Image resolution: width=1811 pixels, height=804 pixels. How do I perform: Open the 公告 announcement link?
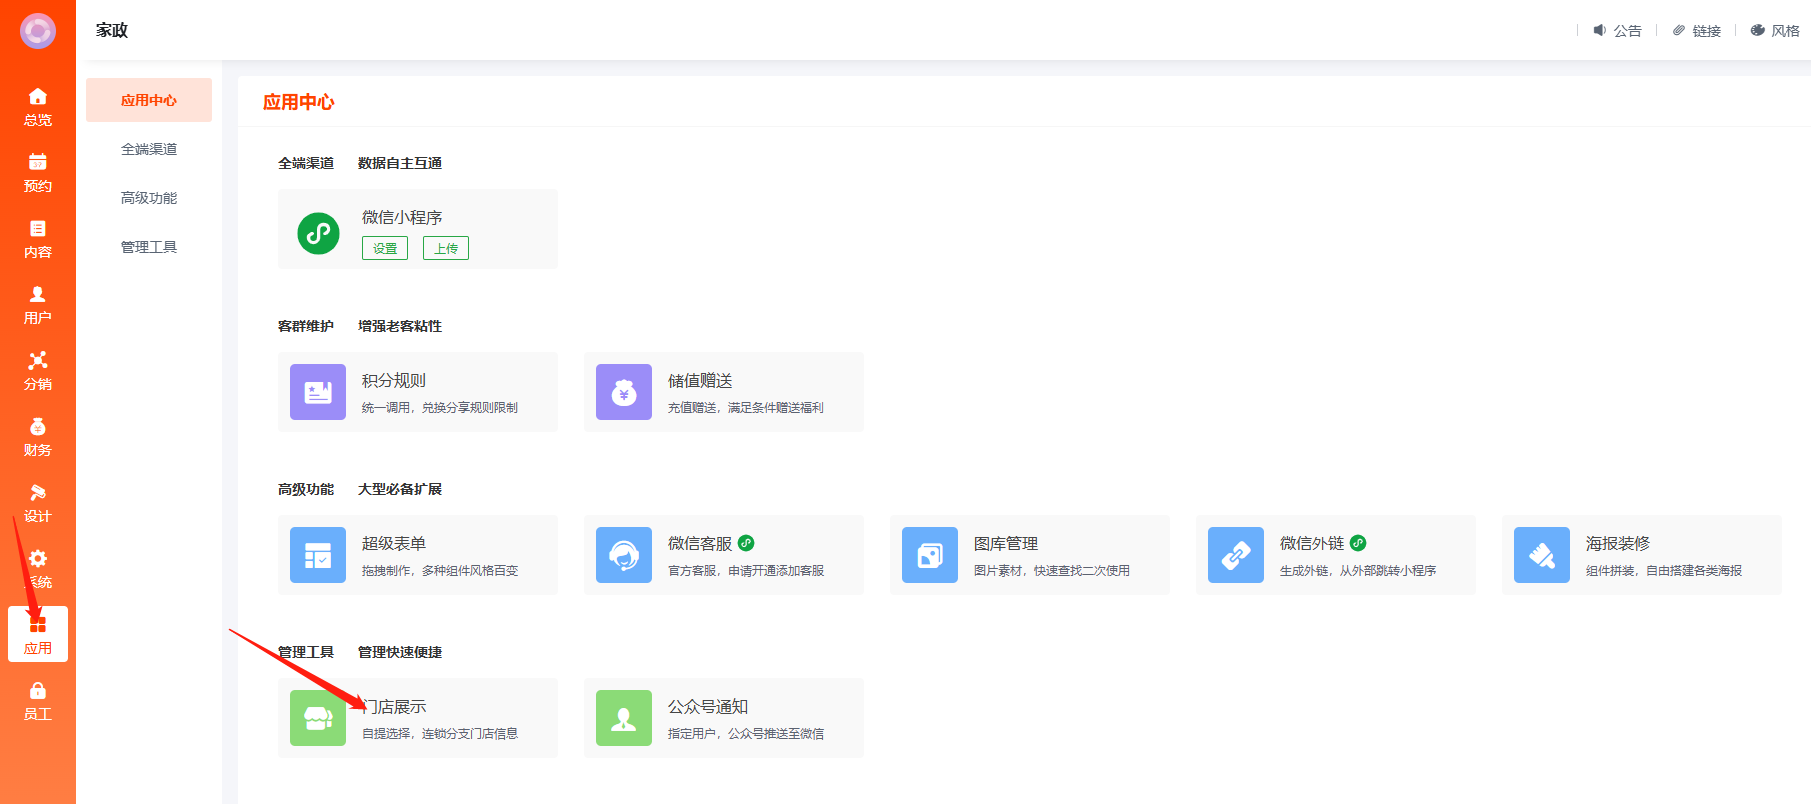coord(1618,31)
